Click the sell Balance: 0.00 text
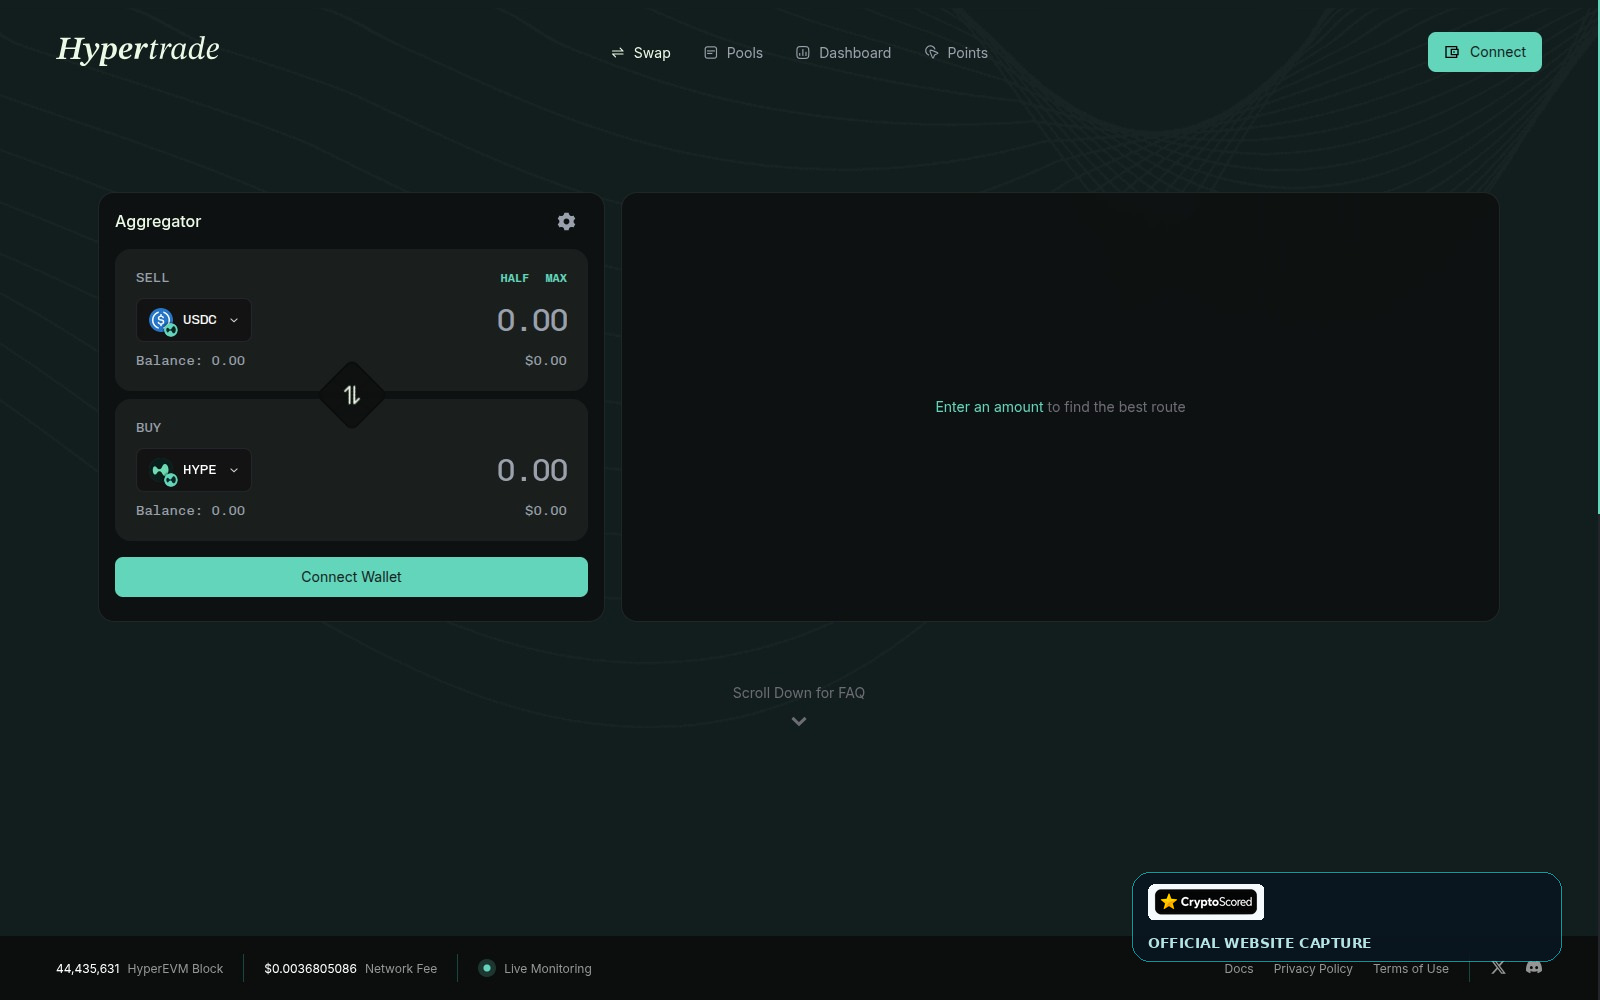The image size is (1600, 1000). 190,361
